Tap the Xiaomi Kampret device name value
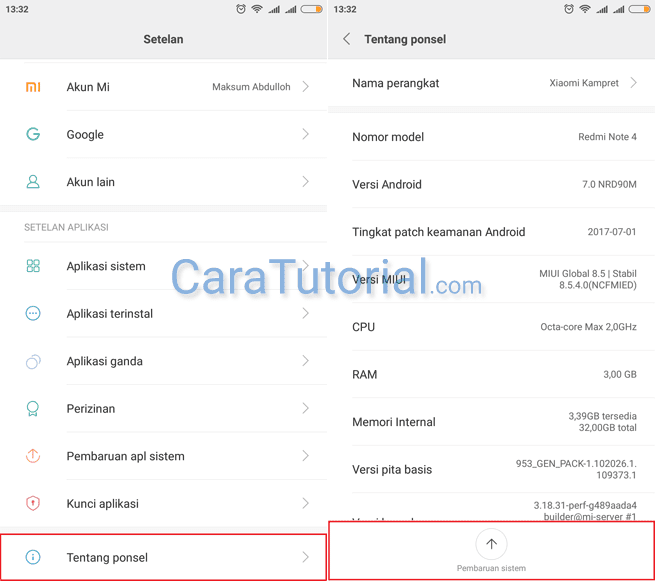The width and height of the screenshot is (655, 581). [584, 83]
